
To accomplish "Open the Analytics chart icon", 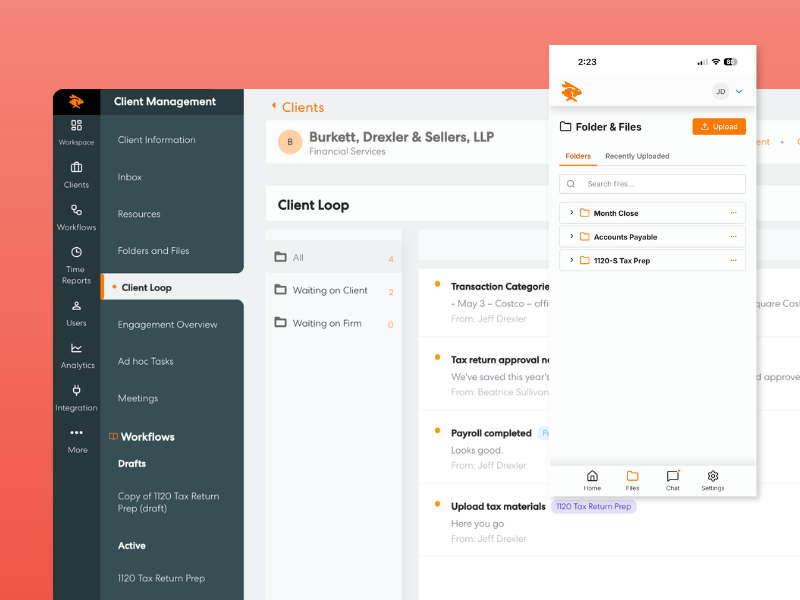I will (x=77, y=348).
